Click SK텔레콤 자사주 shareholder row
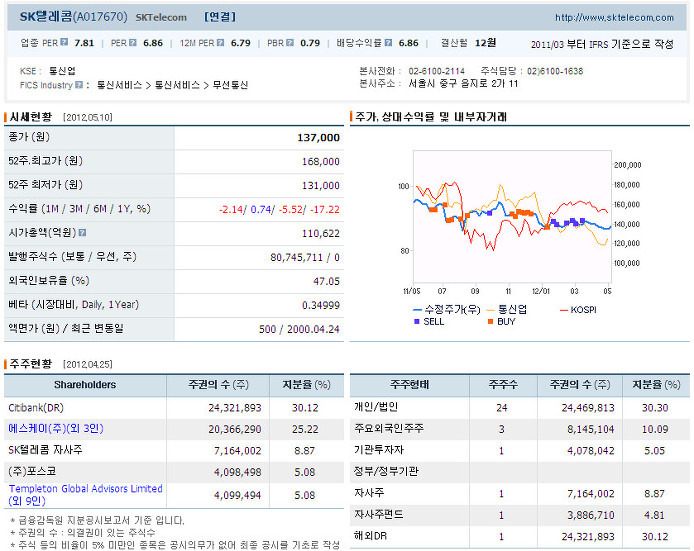 point(174,450)
